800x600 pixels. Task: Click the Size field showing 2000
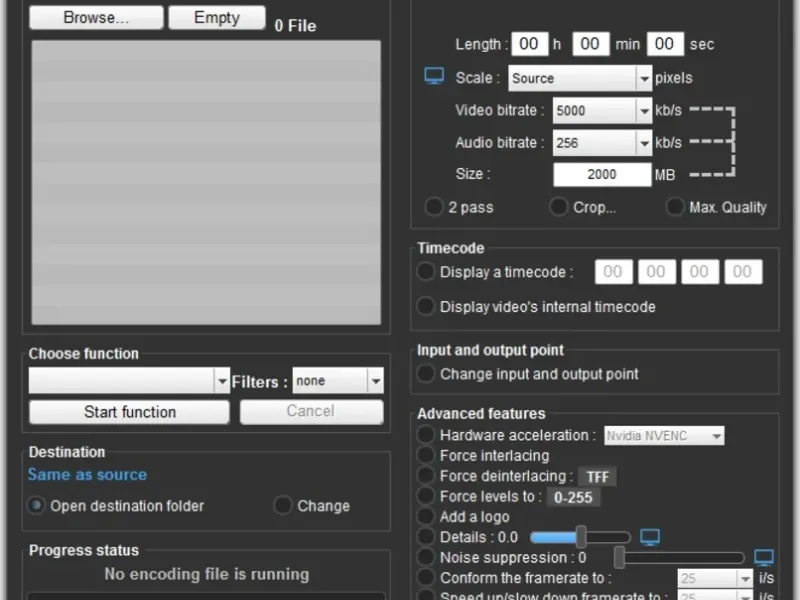click(602, 174)
